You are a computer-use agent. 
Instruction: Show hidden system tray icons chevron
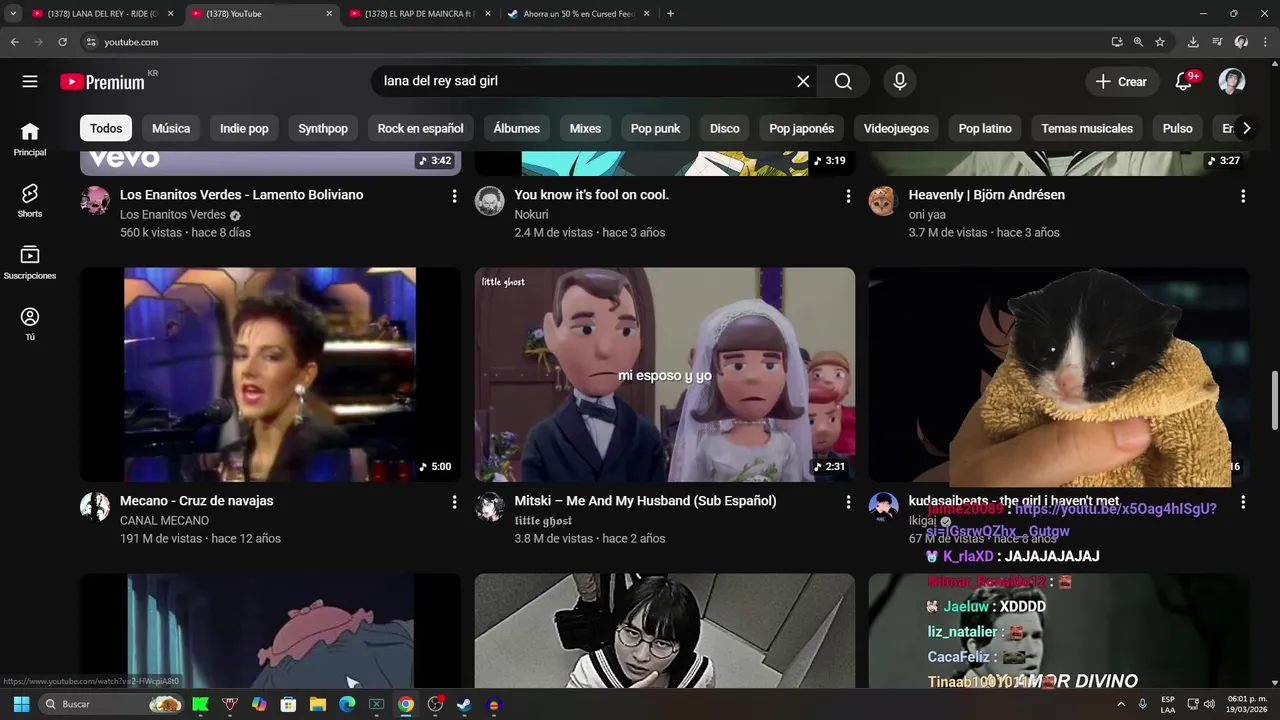pos(1120,704)
